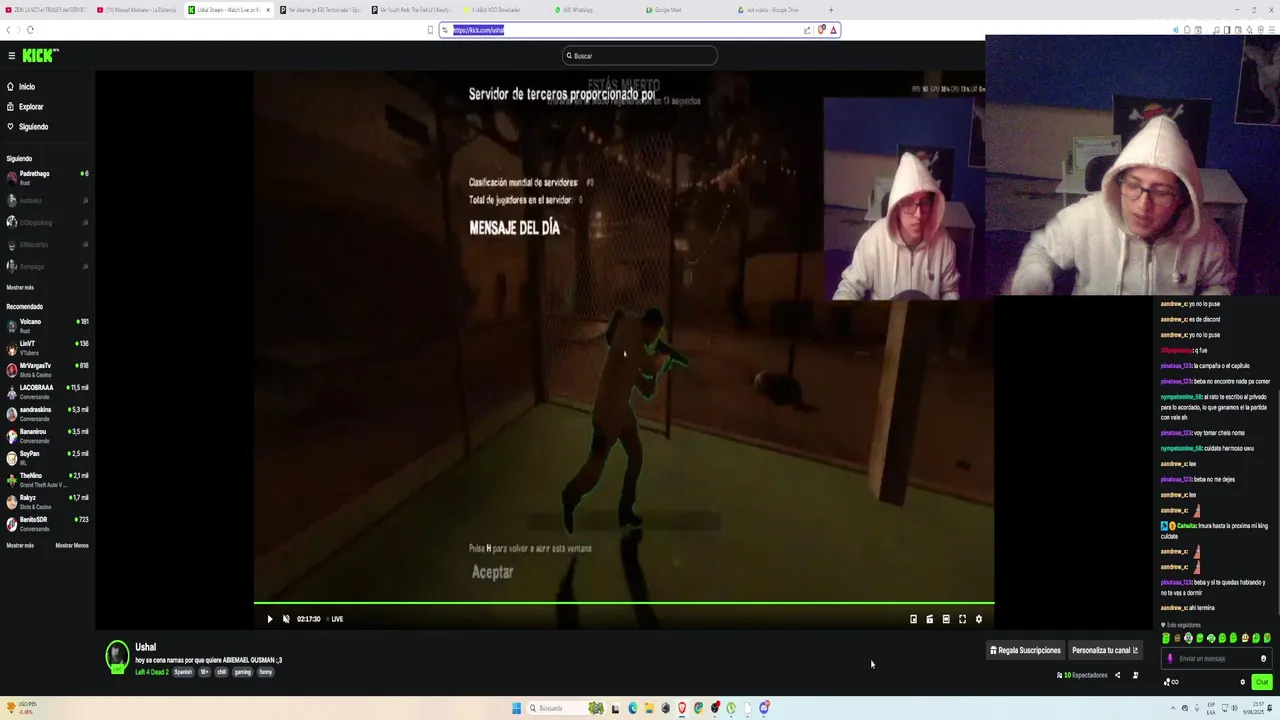The image size is (1280, 720).
Task: Enter fullscreen on the video player
Action: (963, 619)
